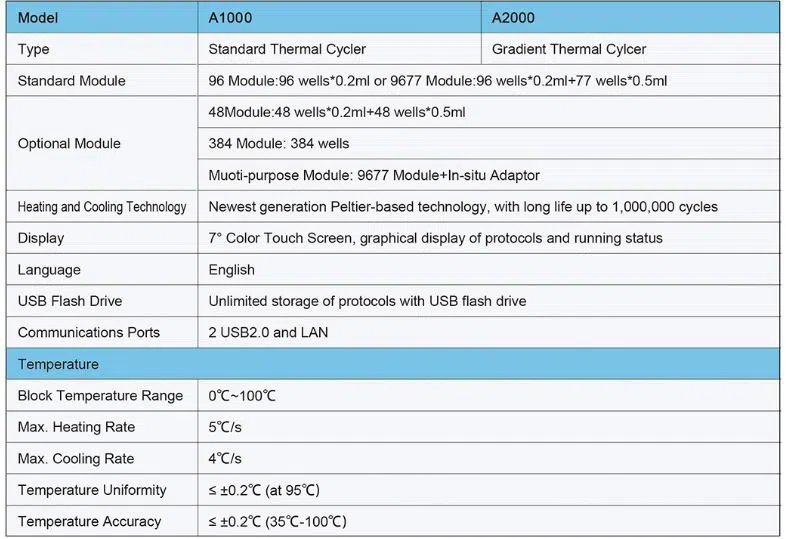Click the 5℃/s heating rate value
The image size is (786, 539).
point(225,427)
